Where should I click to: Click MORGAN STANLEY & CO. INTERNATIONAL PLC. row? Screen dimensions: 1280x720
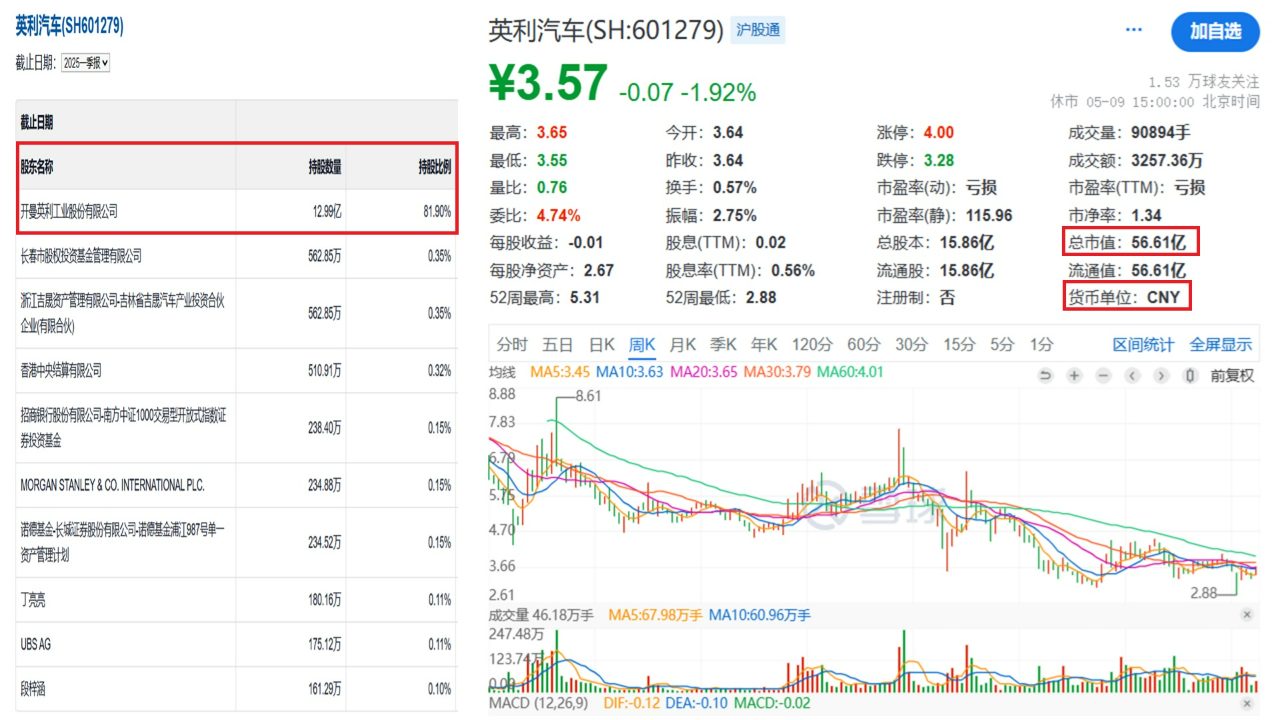237,485
